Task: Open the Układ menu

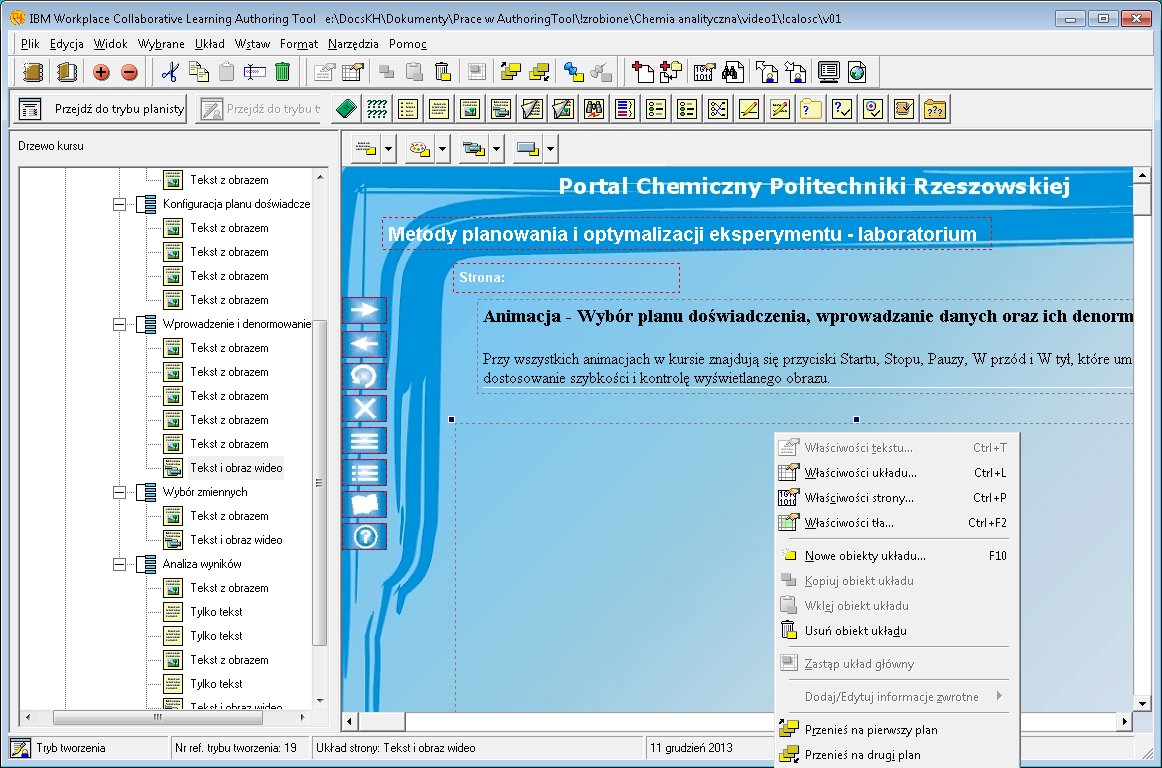Action: (x=210, y=44)
